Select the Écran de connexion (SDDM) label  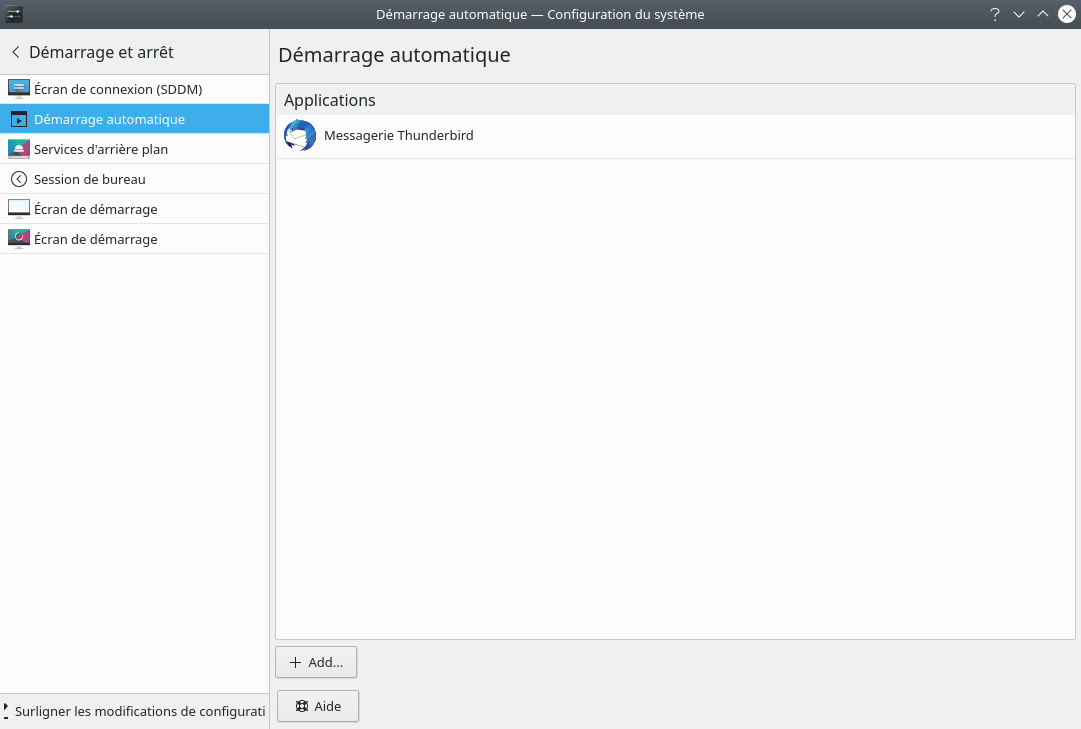click(118, 89)
